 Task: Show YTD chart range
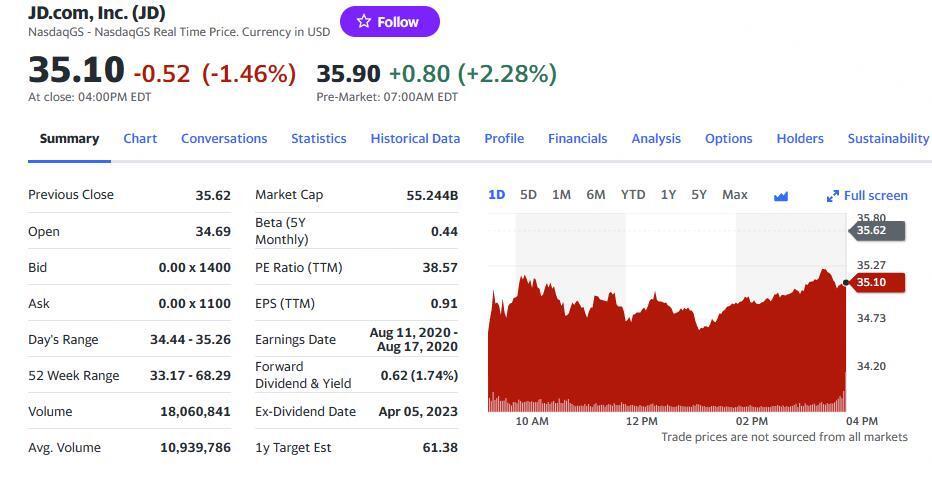coord(632,195)
